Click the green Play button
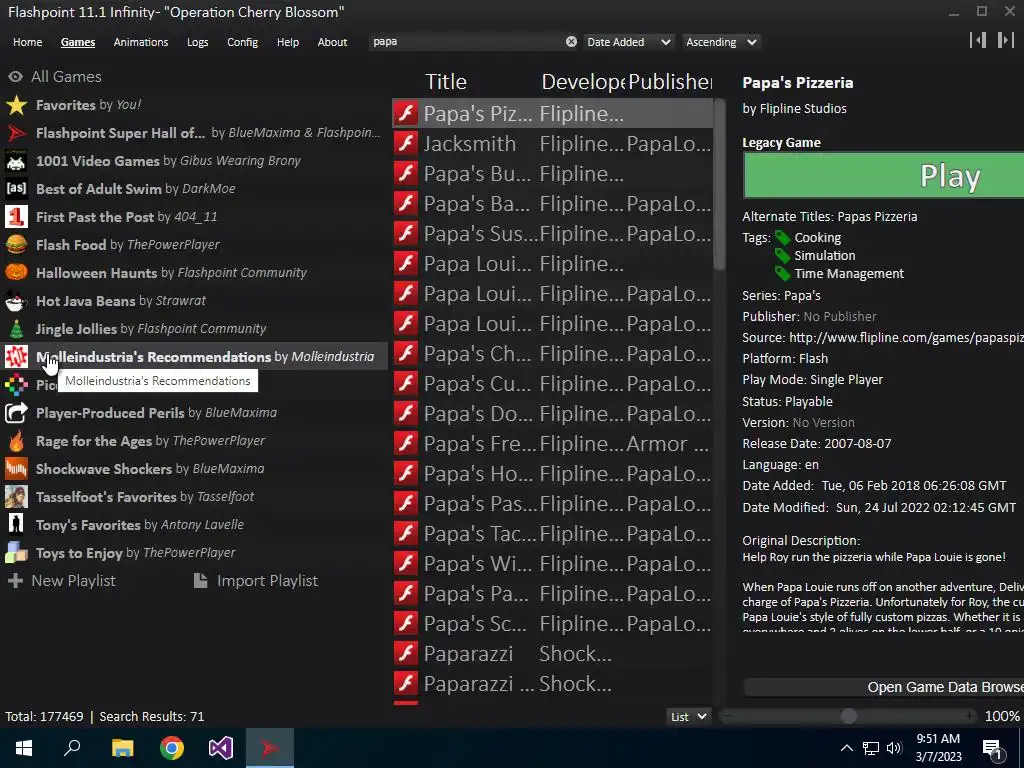The width and height of the screenshot is (1024, 768). pyautogui.click(x=884, y=176)
